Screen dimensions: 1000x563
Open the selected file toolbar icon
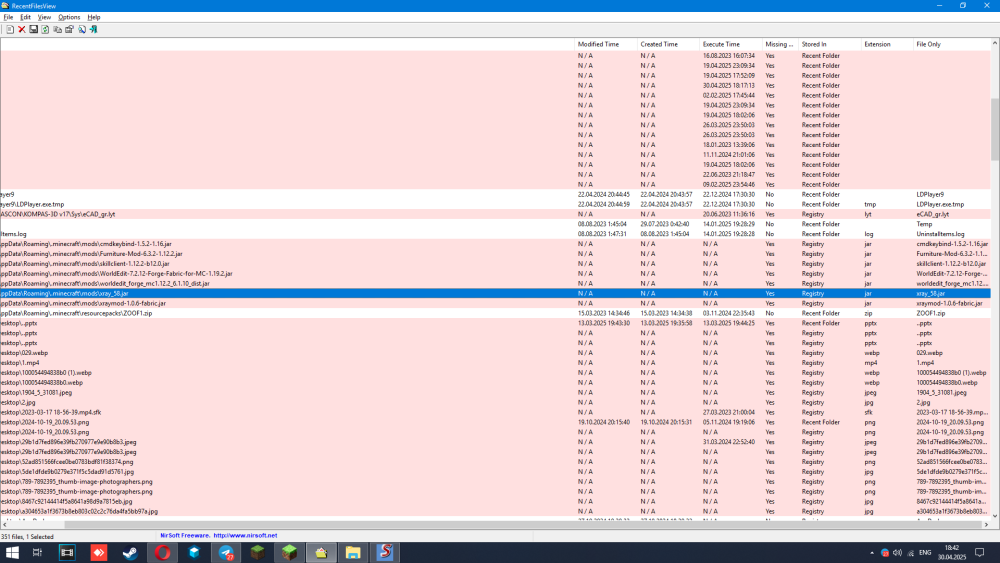coord(10,29)
